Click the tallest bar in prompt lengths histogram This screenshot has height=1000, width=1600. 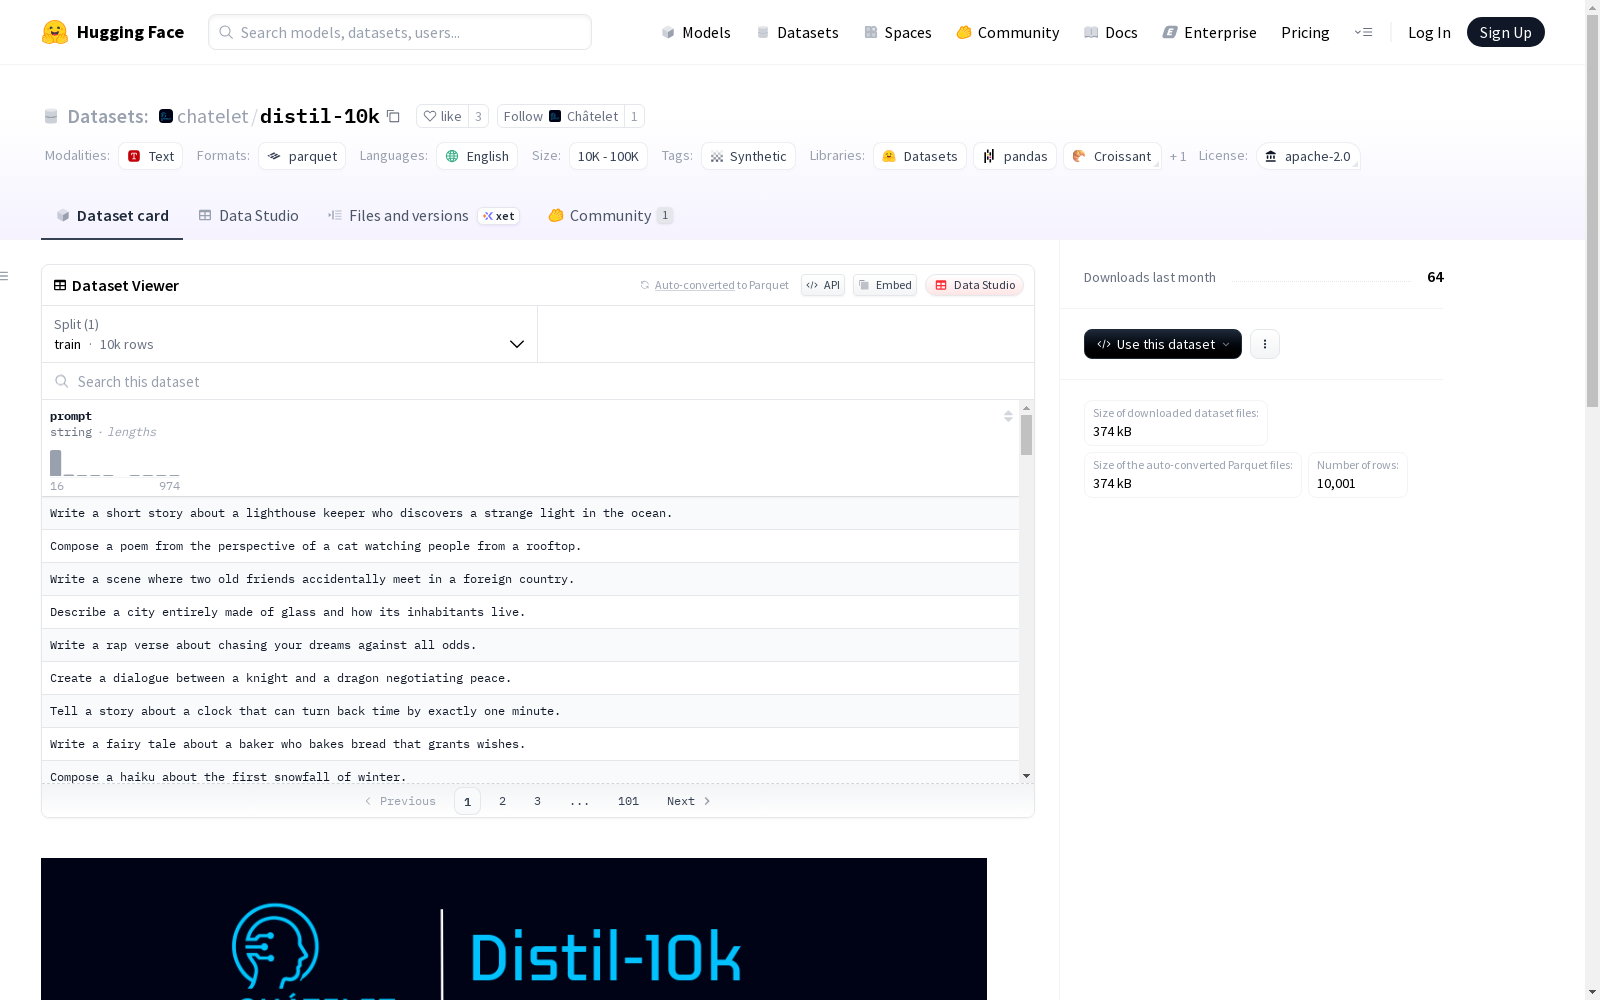(x=56, y=463)
